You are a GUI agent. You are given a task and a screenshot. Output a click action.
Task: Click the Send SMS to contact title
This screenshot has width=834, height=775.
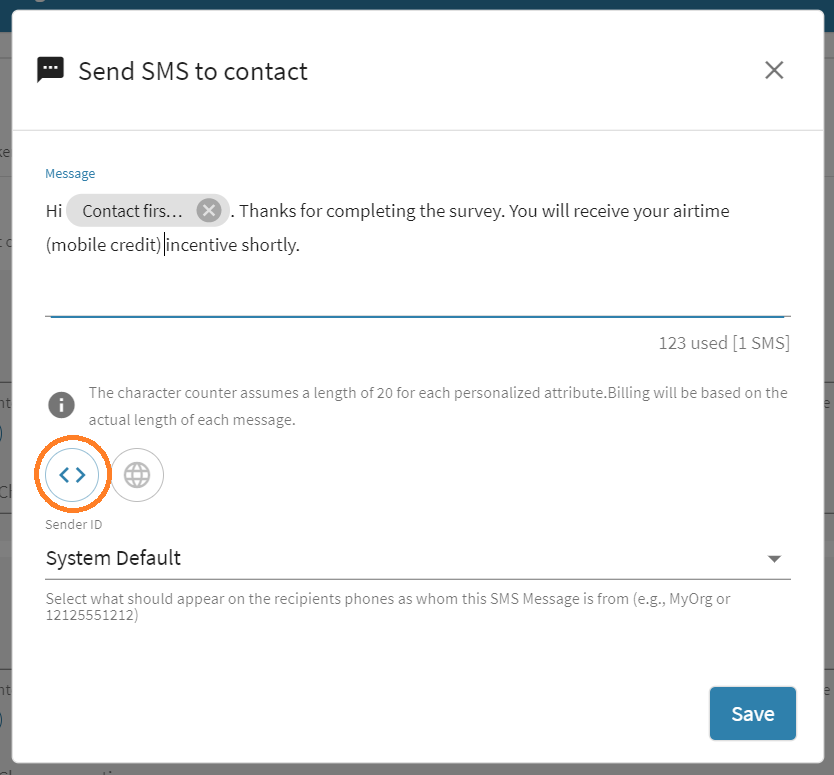(193, 71)
